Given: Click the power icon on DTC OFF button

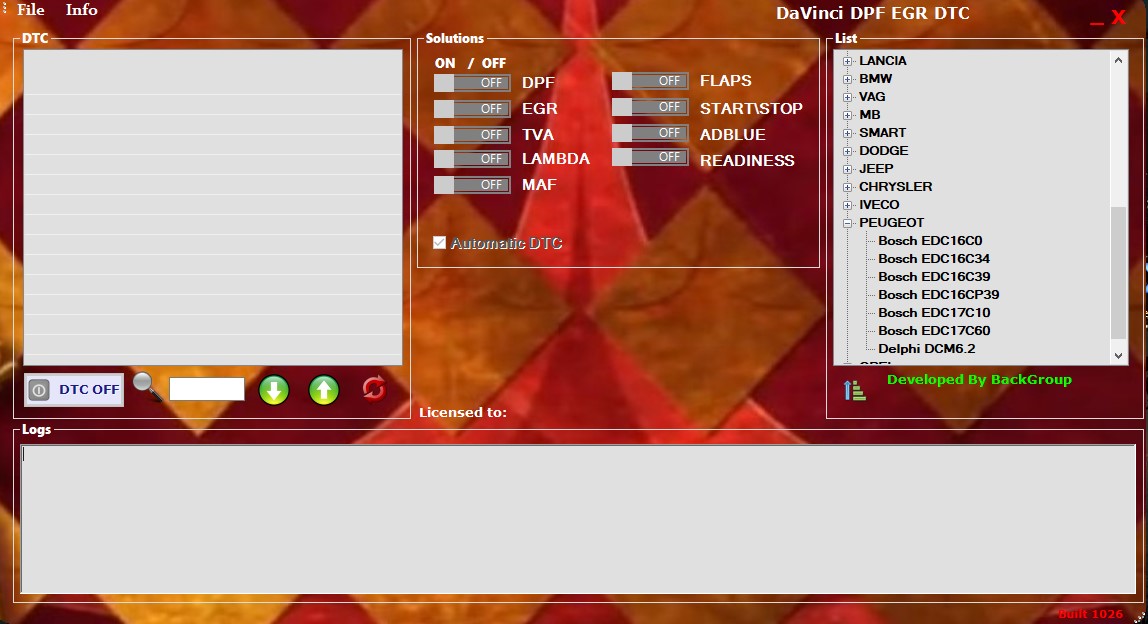Looking at the screenshot, I should pos(37,389).
